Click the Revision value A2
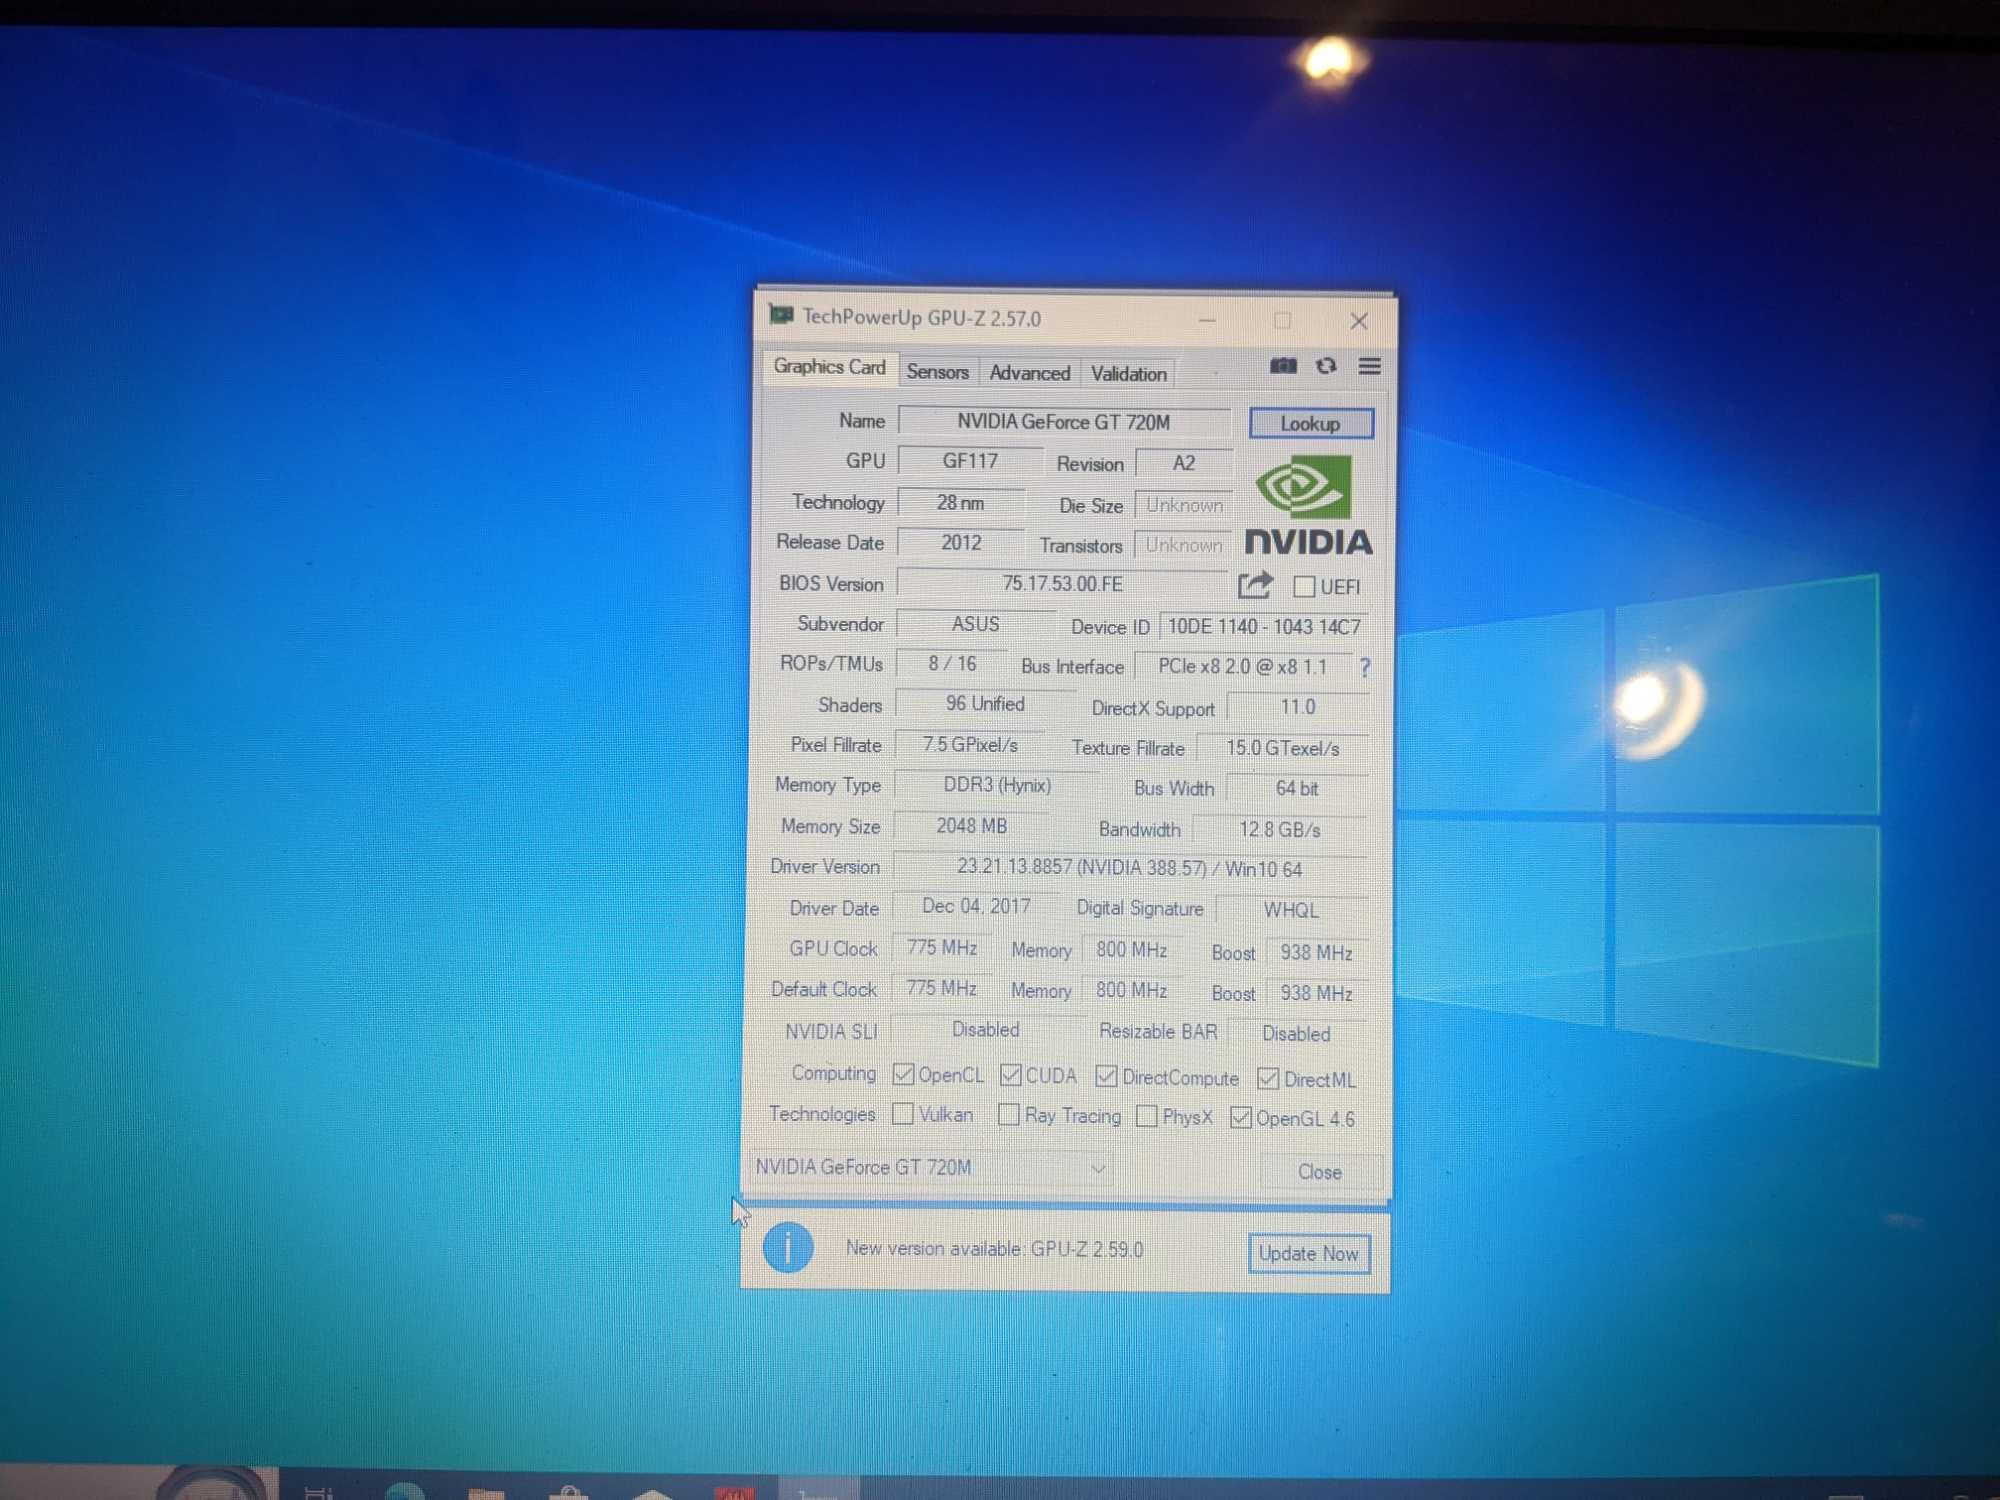 [x=1183, y=463]
